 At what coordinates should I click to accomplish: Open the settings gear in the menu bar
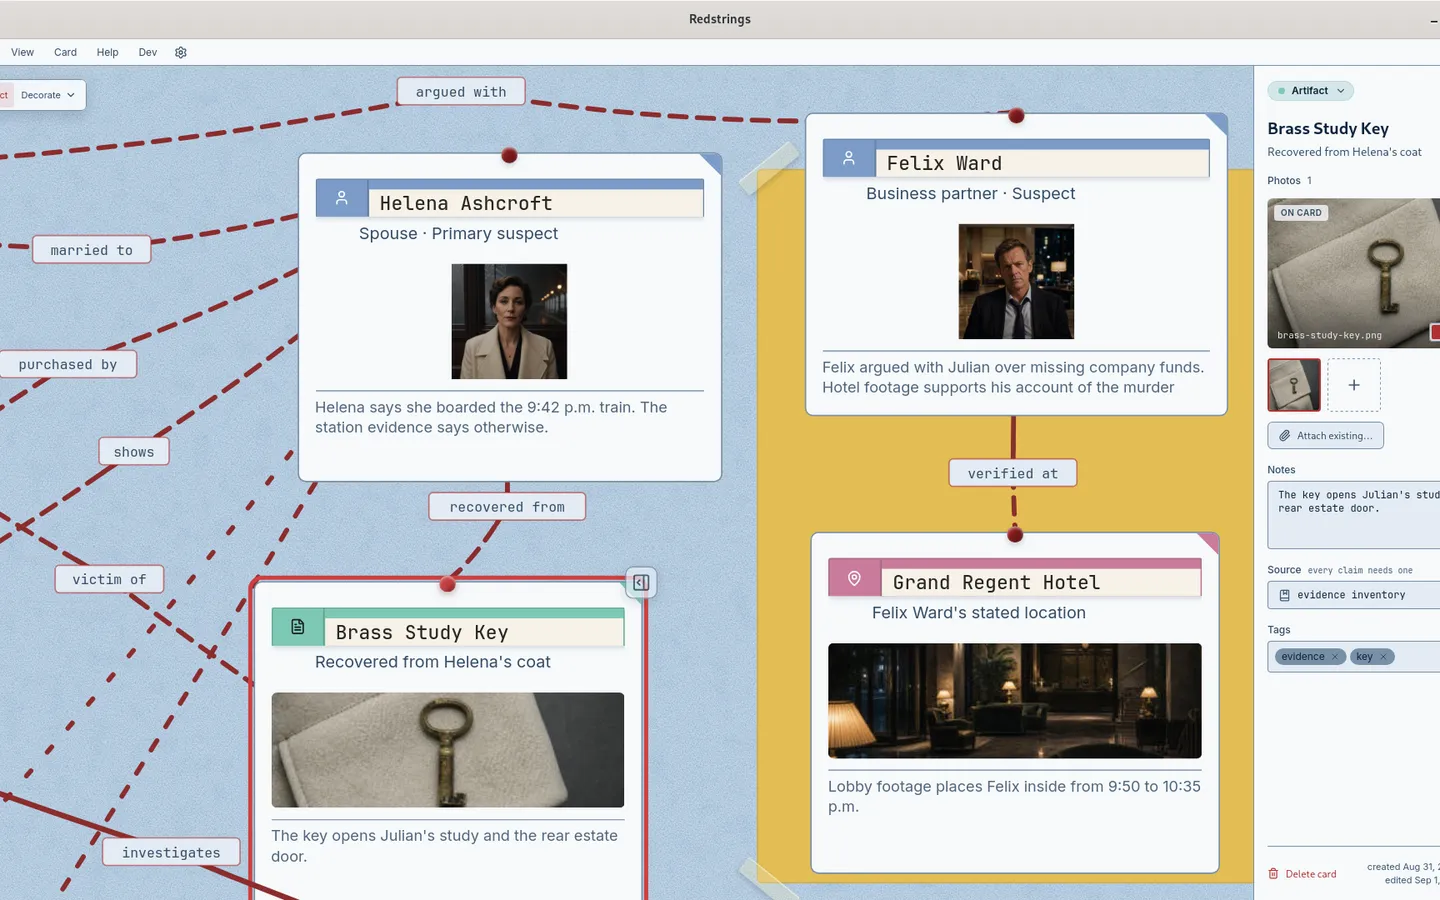tap(181, 52)
